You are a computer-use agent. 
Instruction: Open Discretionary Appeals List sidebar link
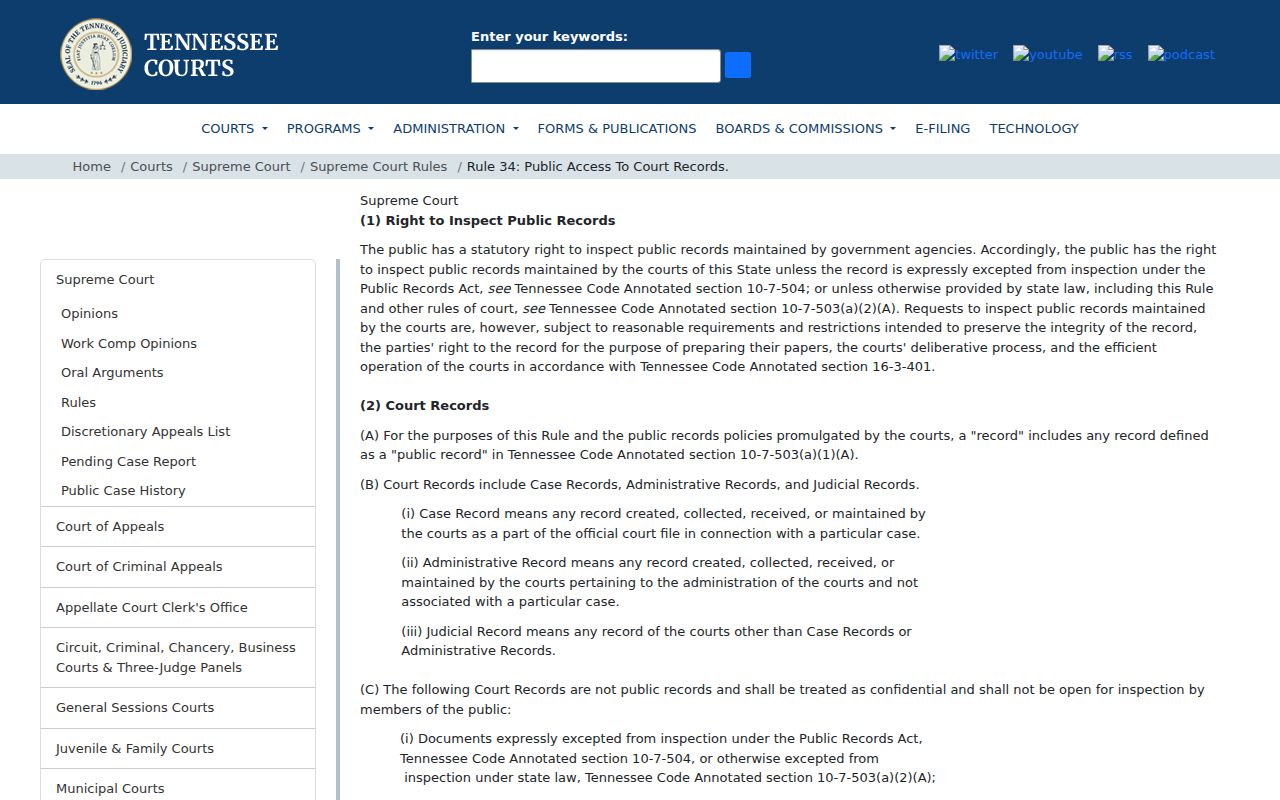tap(145, 432)
